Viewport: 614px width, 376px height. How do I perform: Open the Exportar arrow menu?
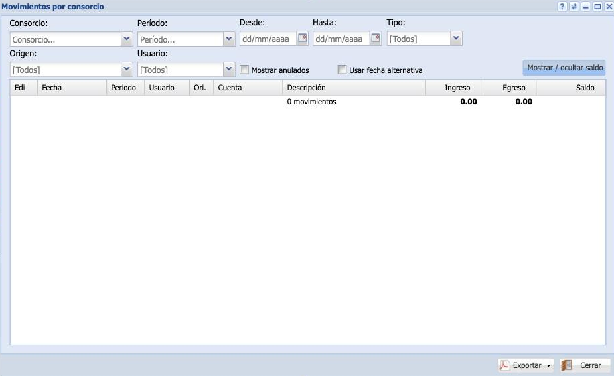(x=549, y=365)
